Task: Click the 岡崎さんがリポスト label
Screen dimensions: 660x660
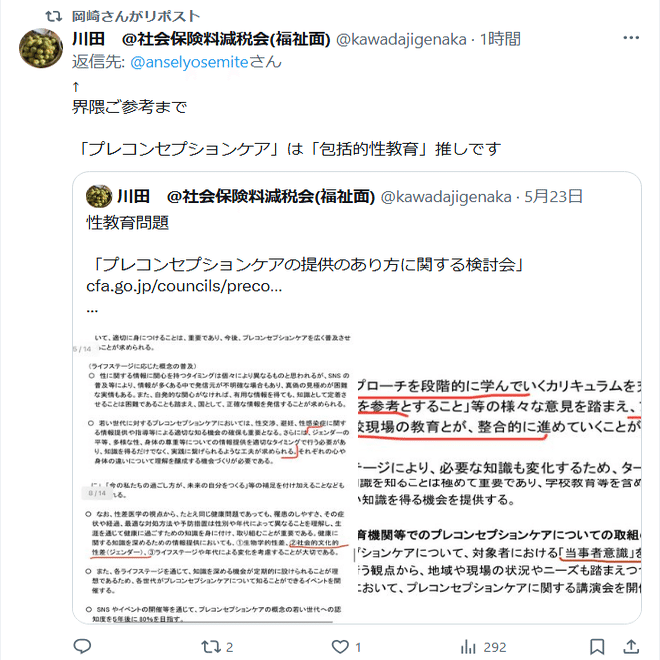Action: 136,16
